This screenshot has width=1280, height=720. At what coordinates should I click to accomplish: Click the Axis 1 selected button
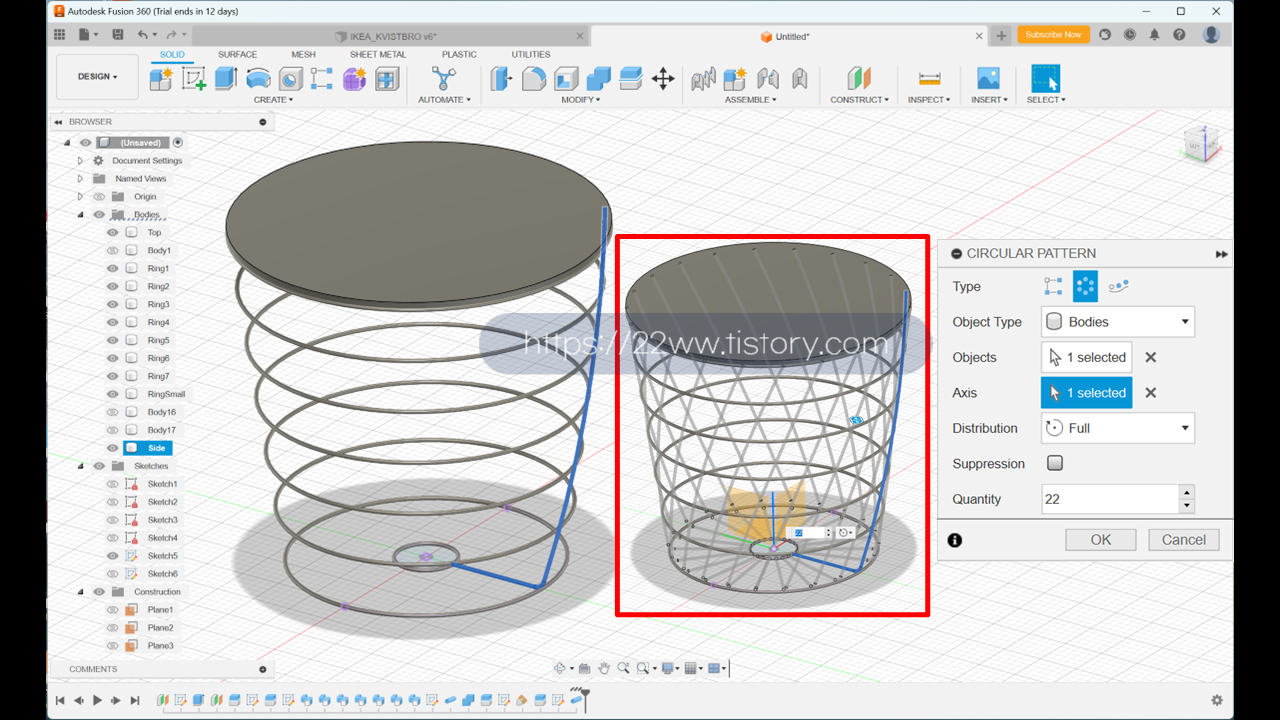[1087, 393]
